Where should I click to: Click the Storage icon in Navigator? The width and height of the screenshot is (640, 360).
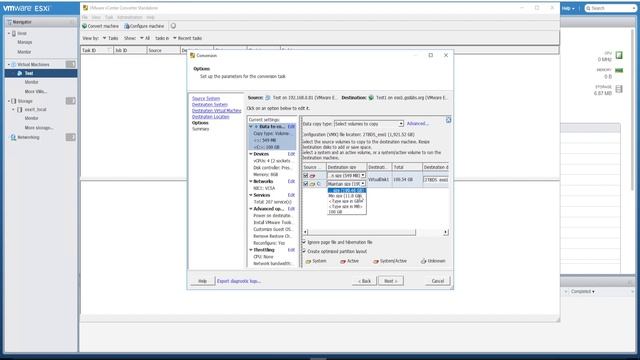pos(14,101)
